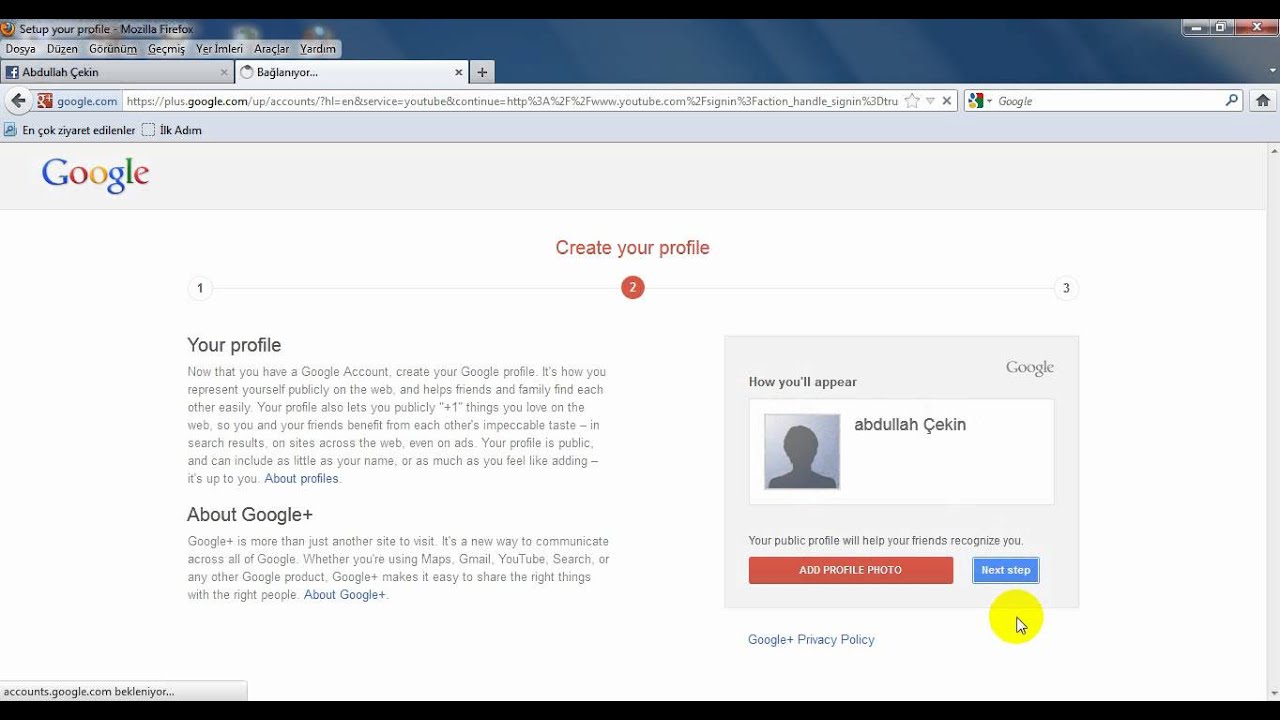1280x720 pixels.
Task: Click the browser back arrow button
Action: [x=18, y=101]
